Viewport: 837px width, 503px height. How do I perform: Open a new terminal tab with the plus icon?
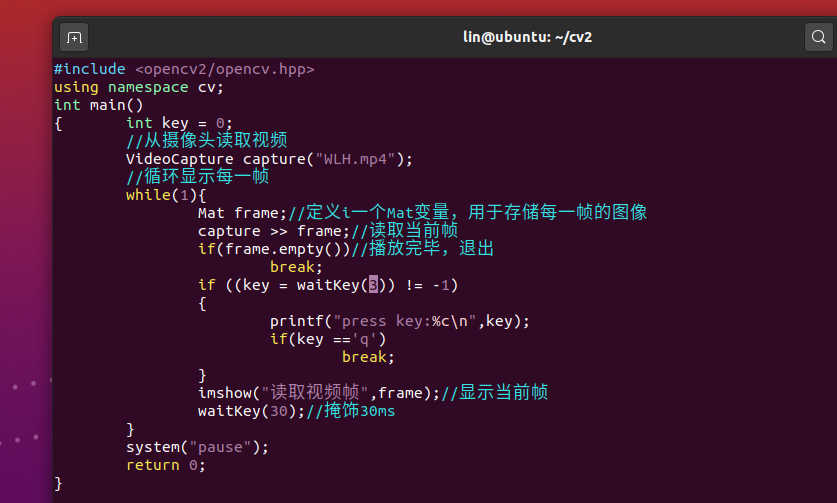pos(74,37)
